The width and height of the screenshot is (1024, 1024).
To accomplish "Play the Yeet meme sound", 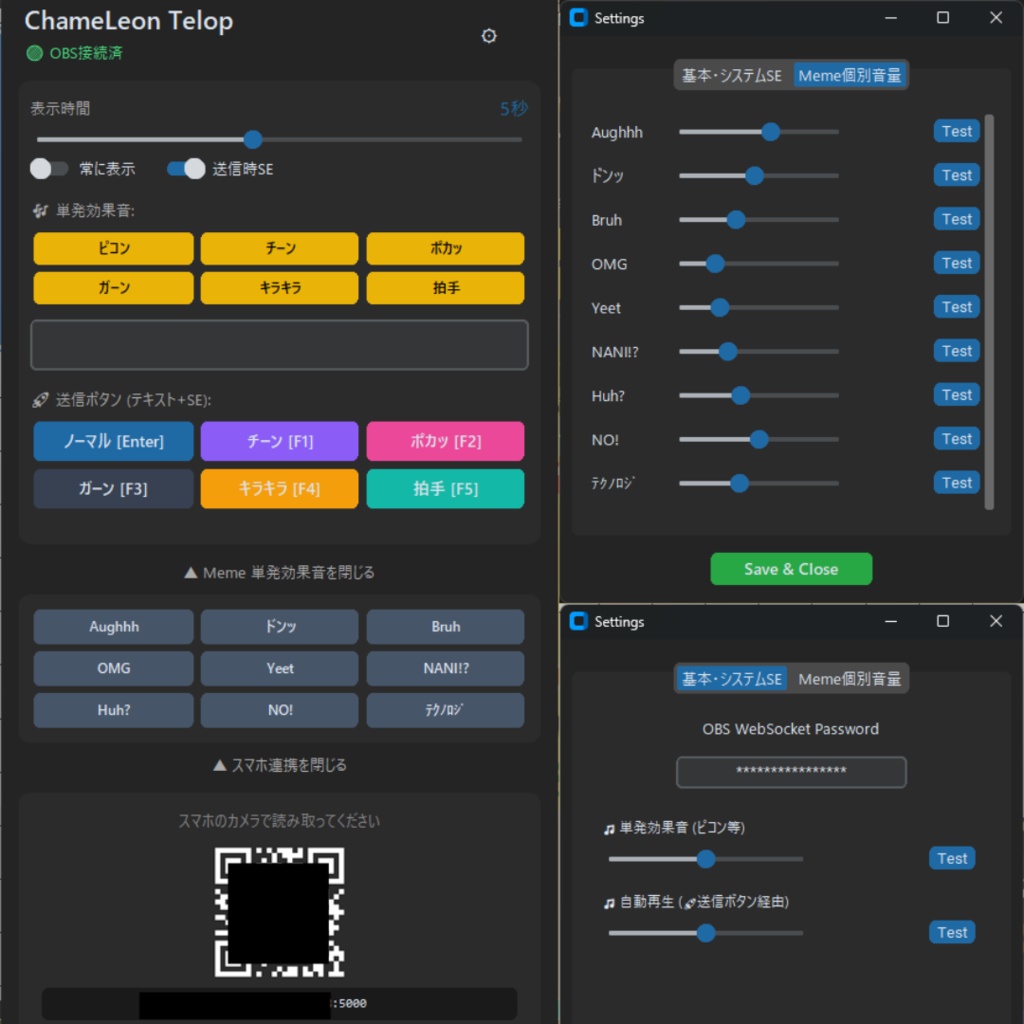I will (280, 669).
